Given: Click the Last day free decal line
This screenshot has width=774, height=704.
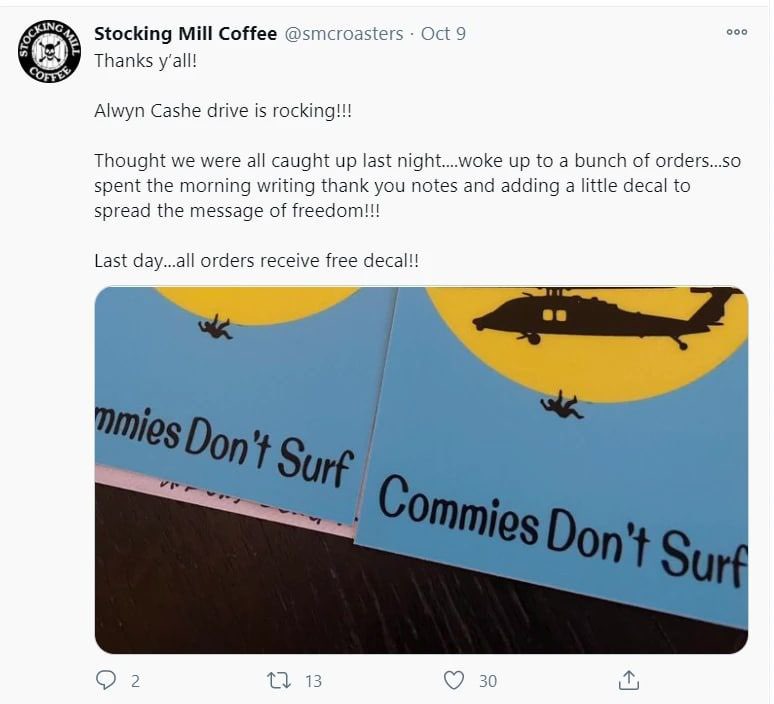Looking at the screenshot, I should pos(257,261).
